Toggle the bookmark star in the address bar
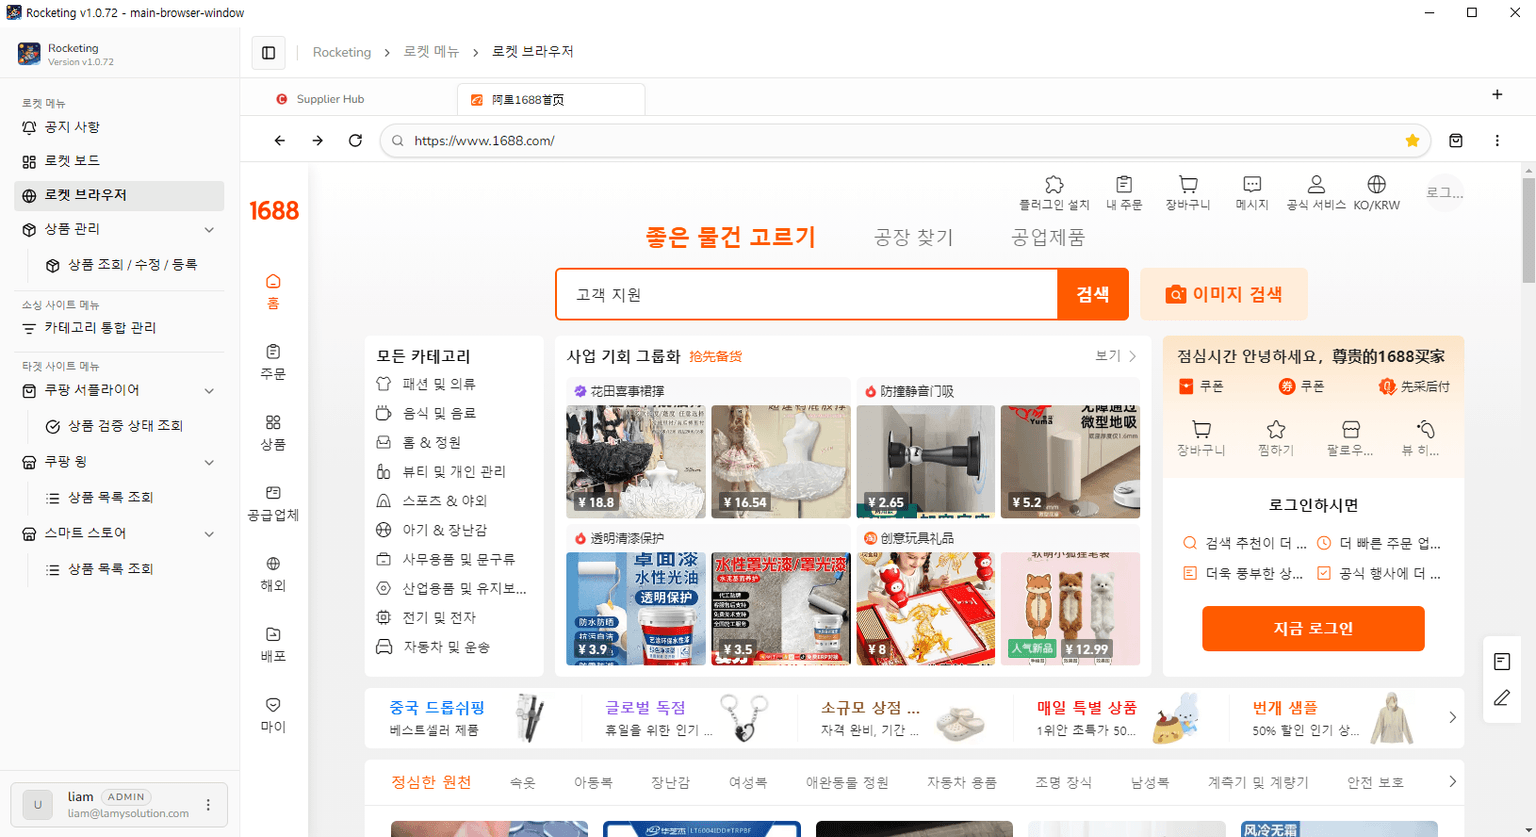Image resolution: width=1536 pixels, height=837 pixels. tap(1413, 140)
